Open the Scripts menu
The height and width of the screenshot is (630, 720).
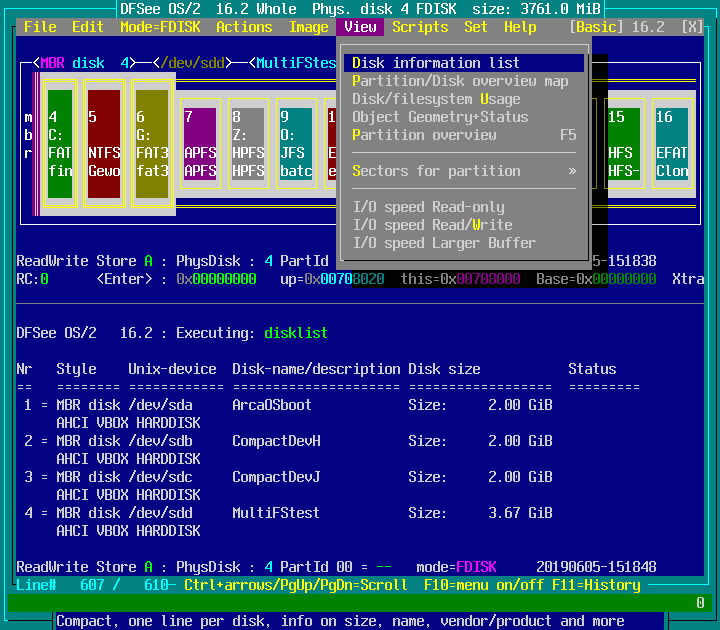[420, 27]
